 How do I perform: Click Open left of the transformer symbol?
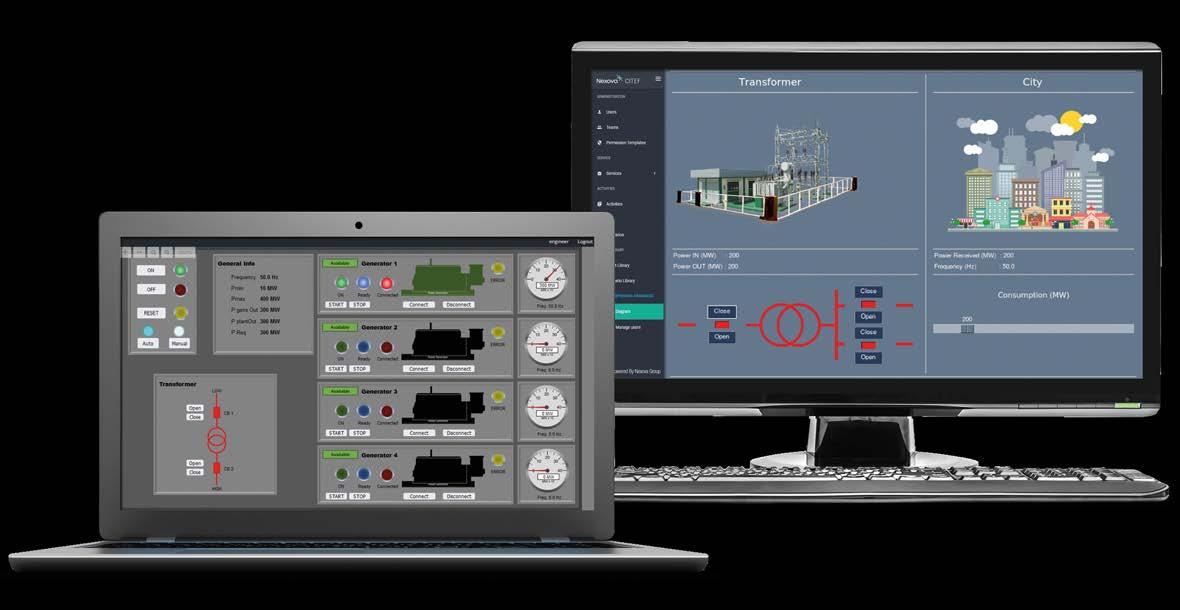[x=722, y=337]
